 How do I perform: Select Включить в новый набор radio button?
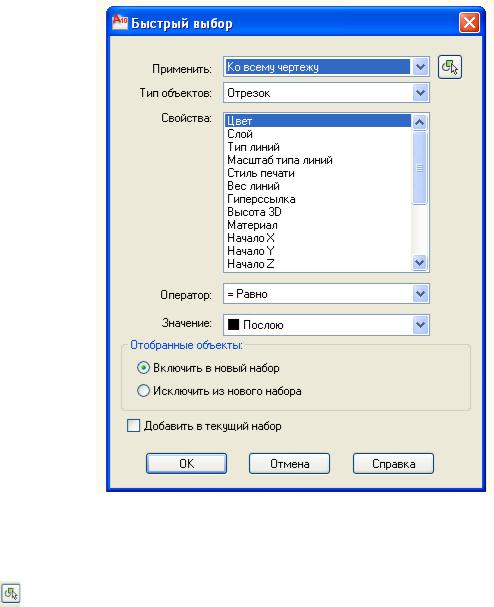(143, 367)
